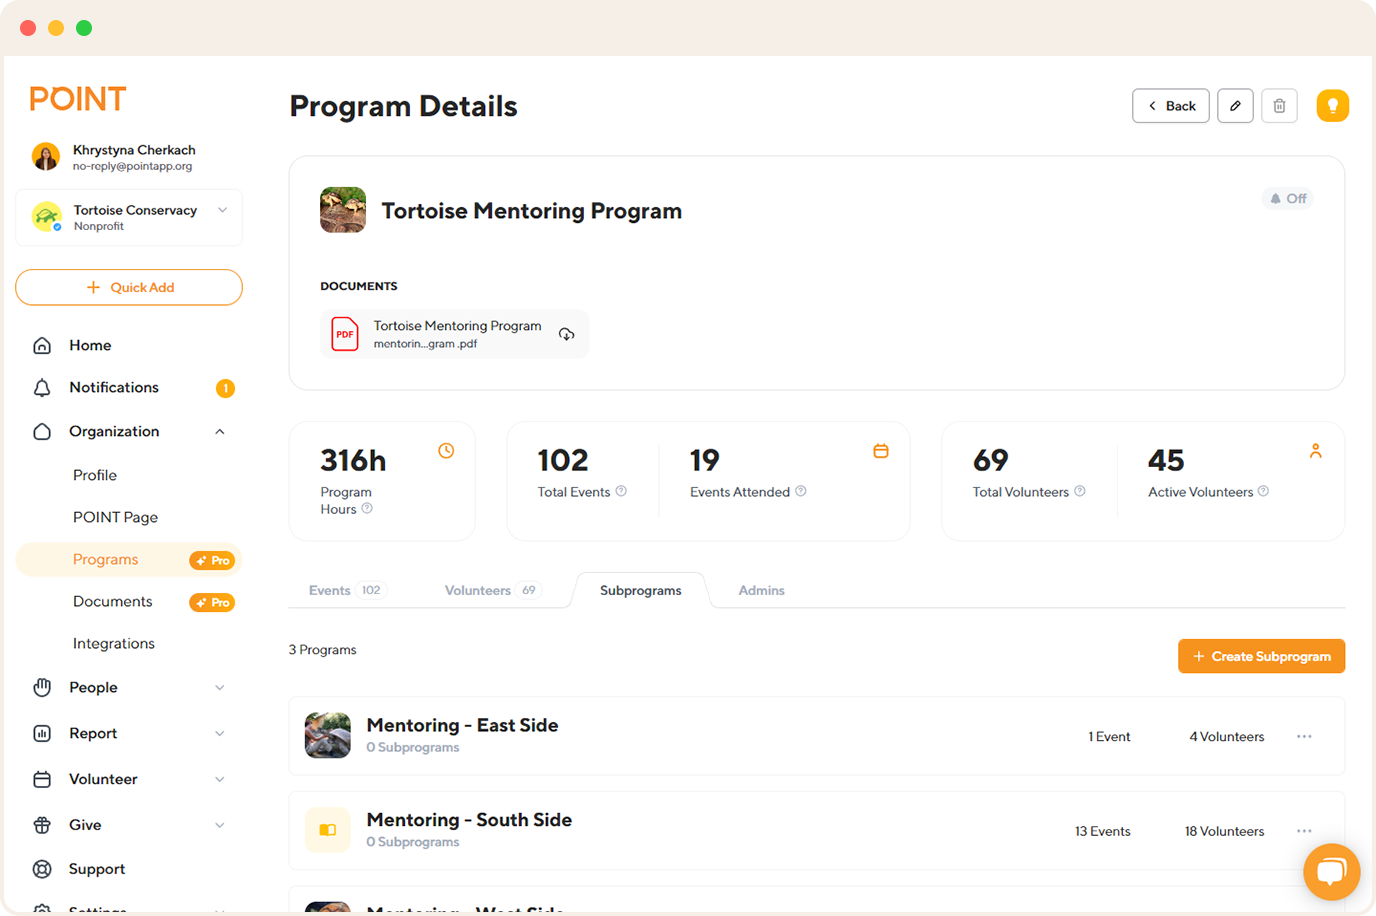Open the yellow lightbulb tips button
The width and height of the screenshot is (1376, 916).
(1332, 106)
